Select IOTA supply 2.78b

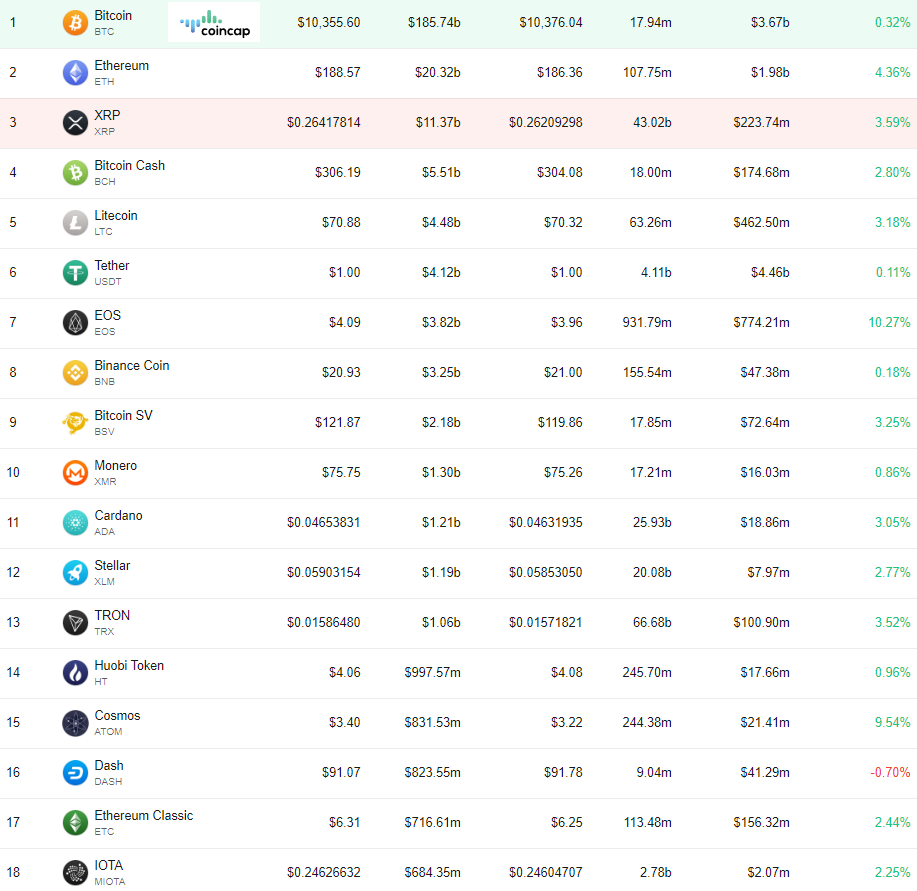point(656,873)
